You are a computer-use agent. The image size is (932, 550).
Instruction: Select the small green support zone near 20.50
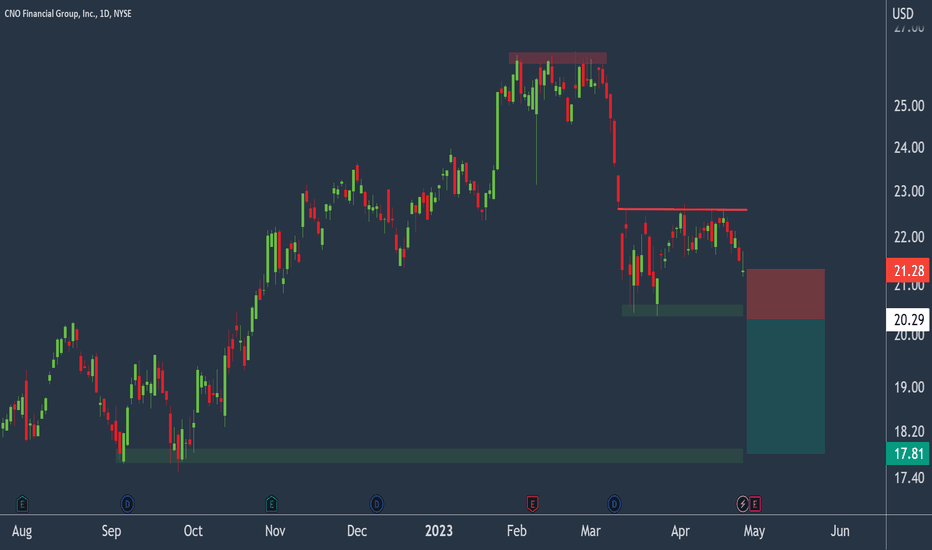(x=682, y=310)
